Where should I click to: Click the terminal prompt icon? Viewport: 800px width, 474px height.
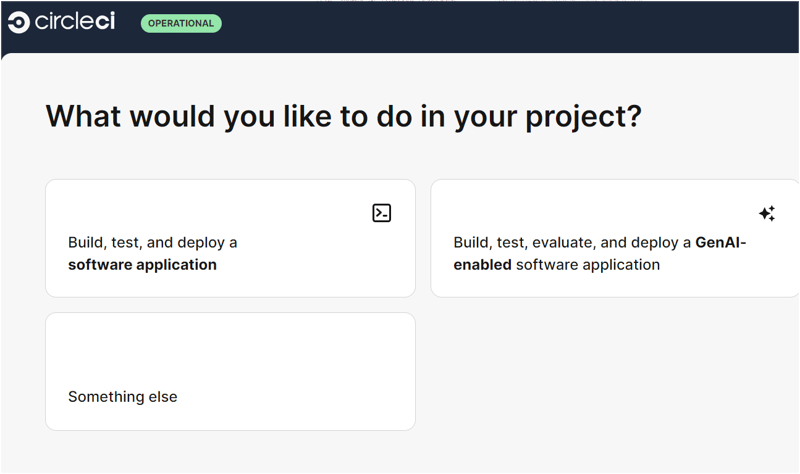(382, 213)
